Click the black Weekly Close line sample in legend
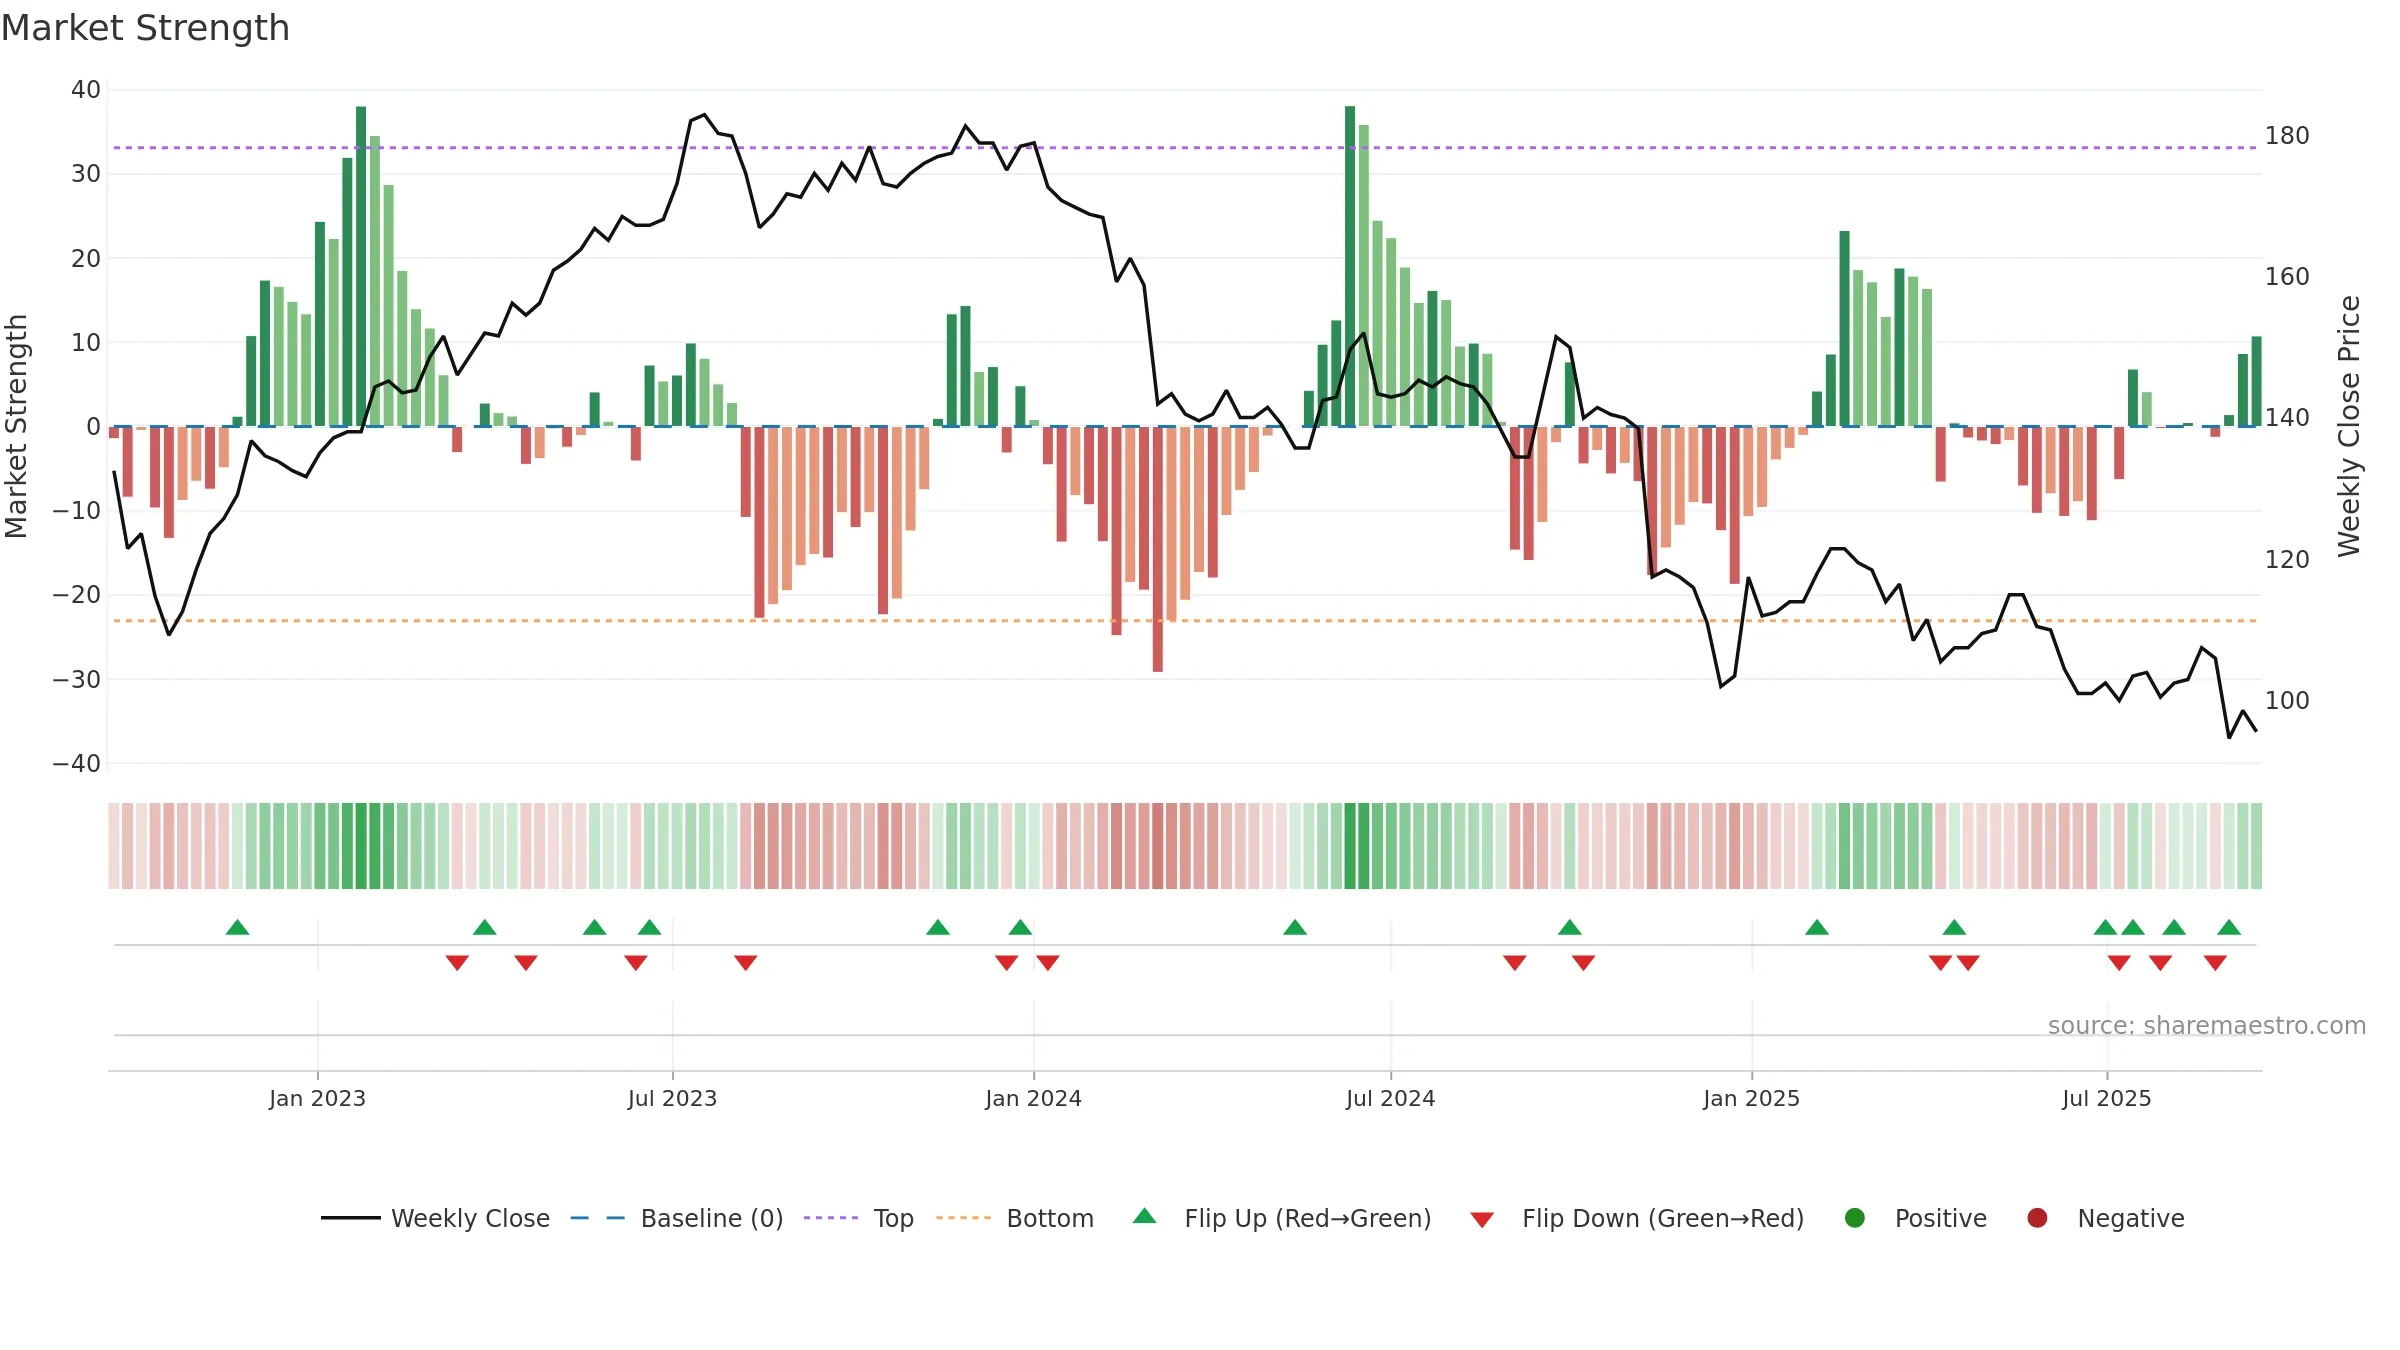 [x=351, y=1218]
